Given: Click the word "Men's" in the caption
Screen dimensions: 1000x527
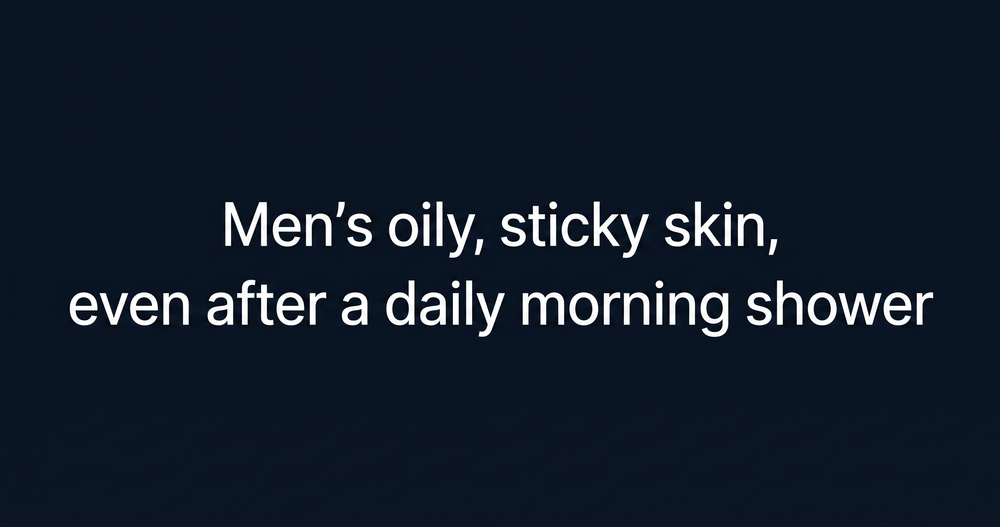Looking at the screenshot, I should 297,226.
